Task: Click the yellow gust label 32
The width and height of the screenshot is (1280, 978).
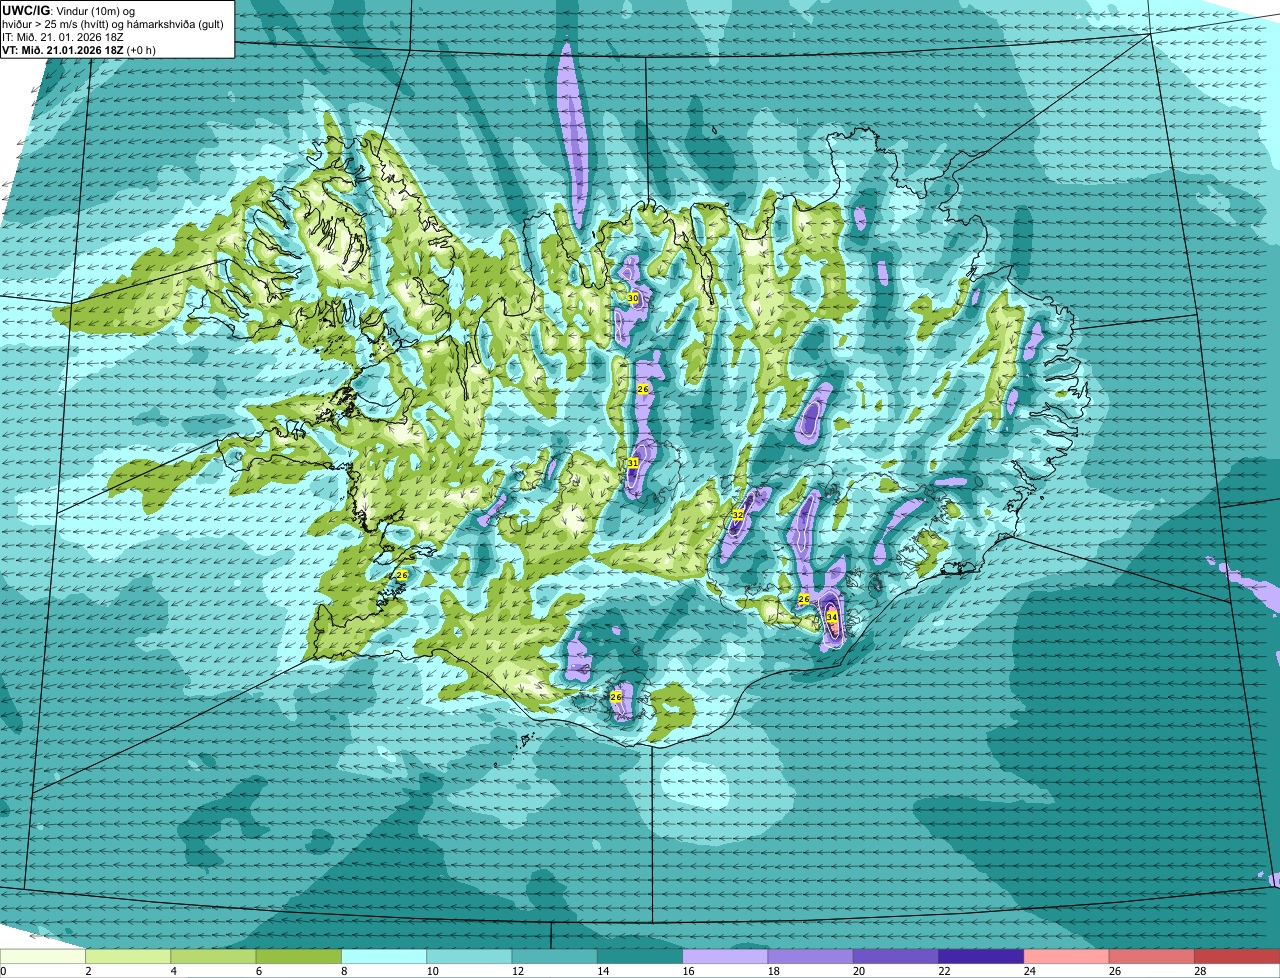Action: [738, 514]
